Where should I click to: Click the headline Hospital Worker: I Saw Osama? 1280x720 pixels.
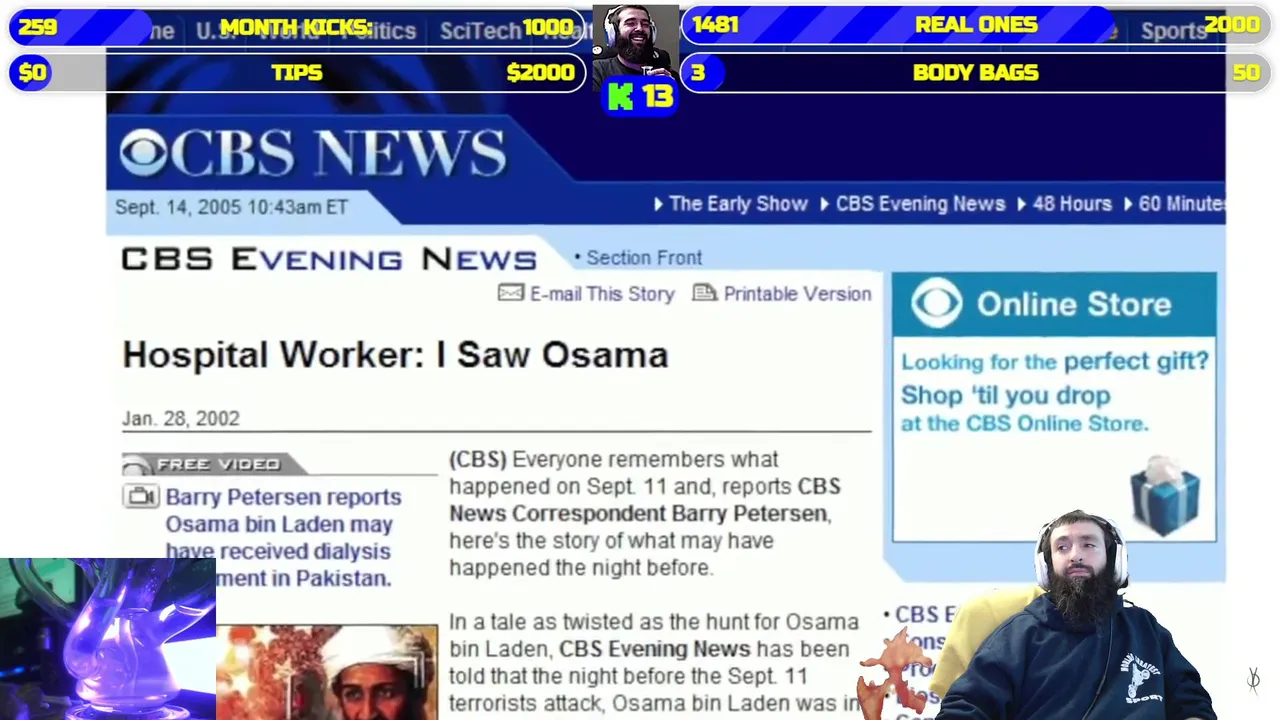click(x=395, y=355)
